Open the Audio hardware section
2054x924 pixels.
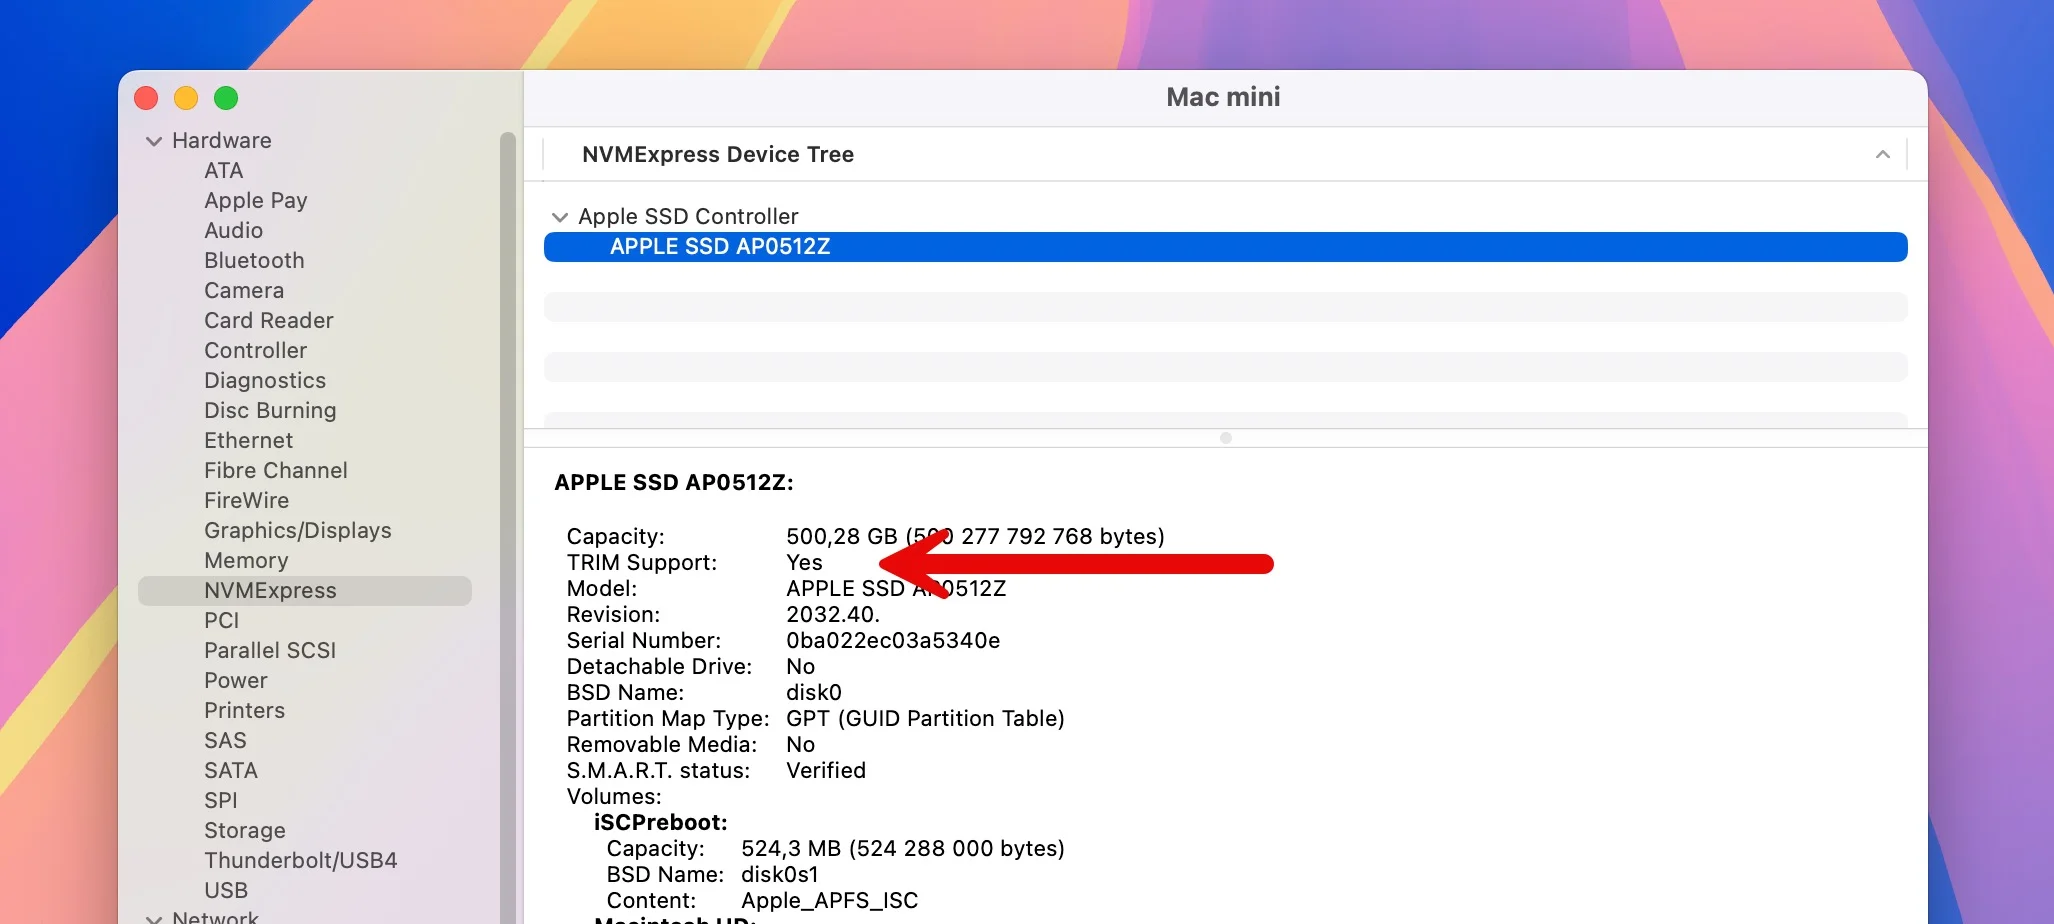tap(233, 230)
